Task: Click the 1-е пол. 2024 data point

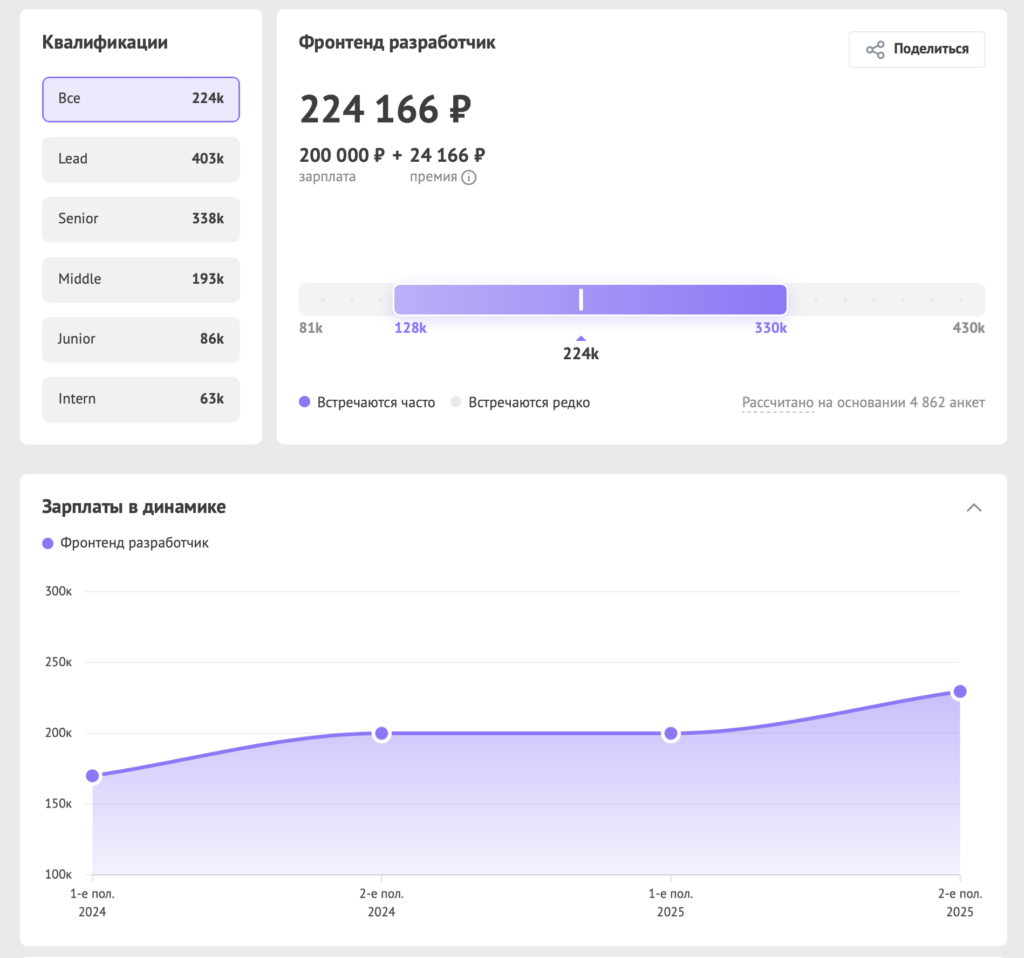Action: pos(93,776)
